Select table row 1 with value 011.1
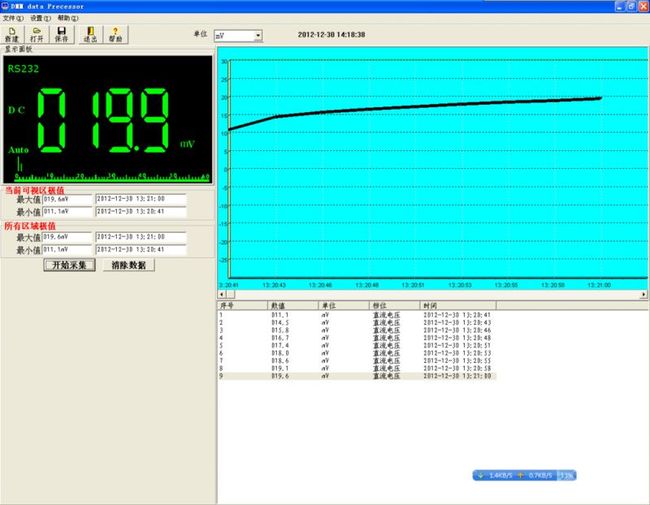The height and width of the screenshot is (505, 650). coord(357,315)
